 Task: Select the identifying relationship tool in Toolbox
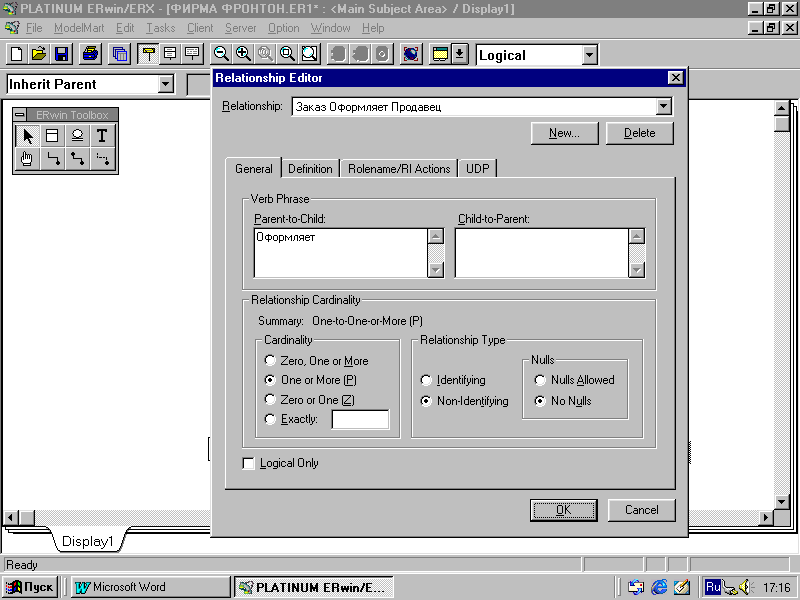tap(52, 159)
